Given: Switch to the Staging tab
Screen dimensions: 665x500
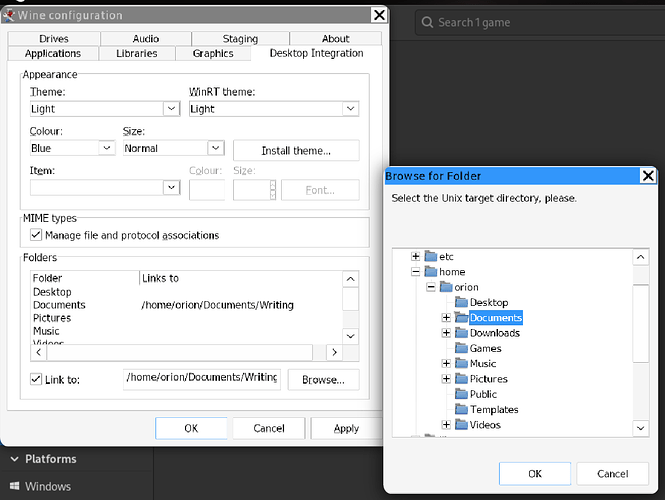Looking at the screenshot, I should [x=240, y=39].
